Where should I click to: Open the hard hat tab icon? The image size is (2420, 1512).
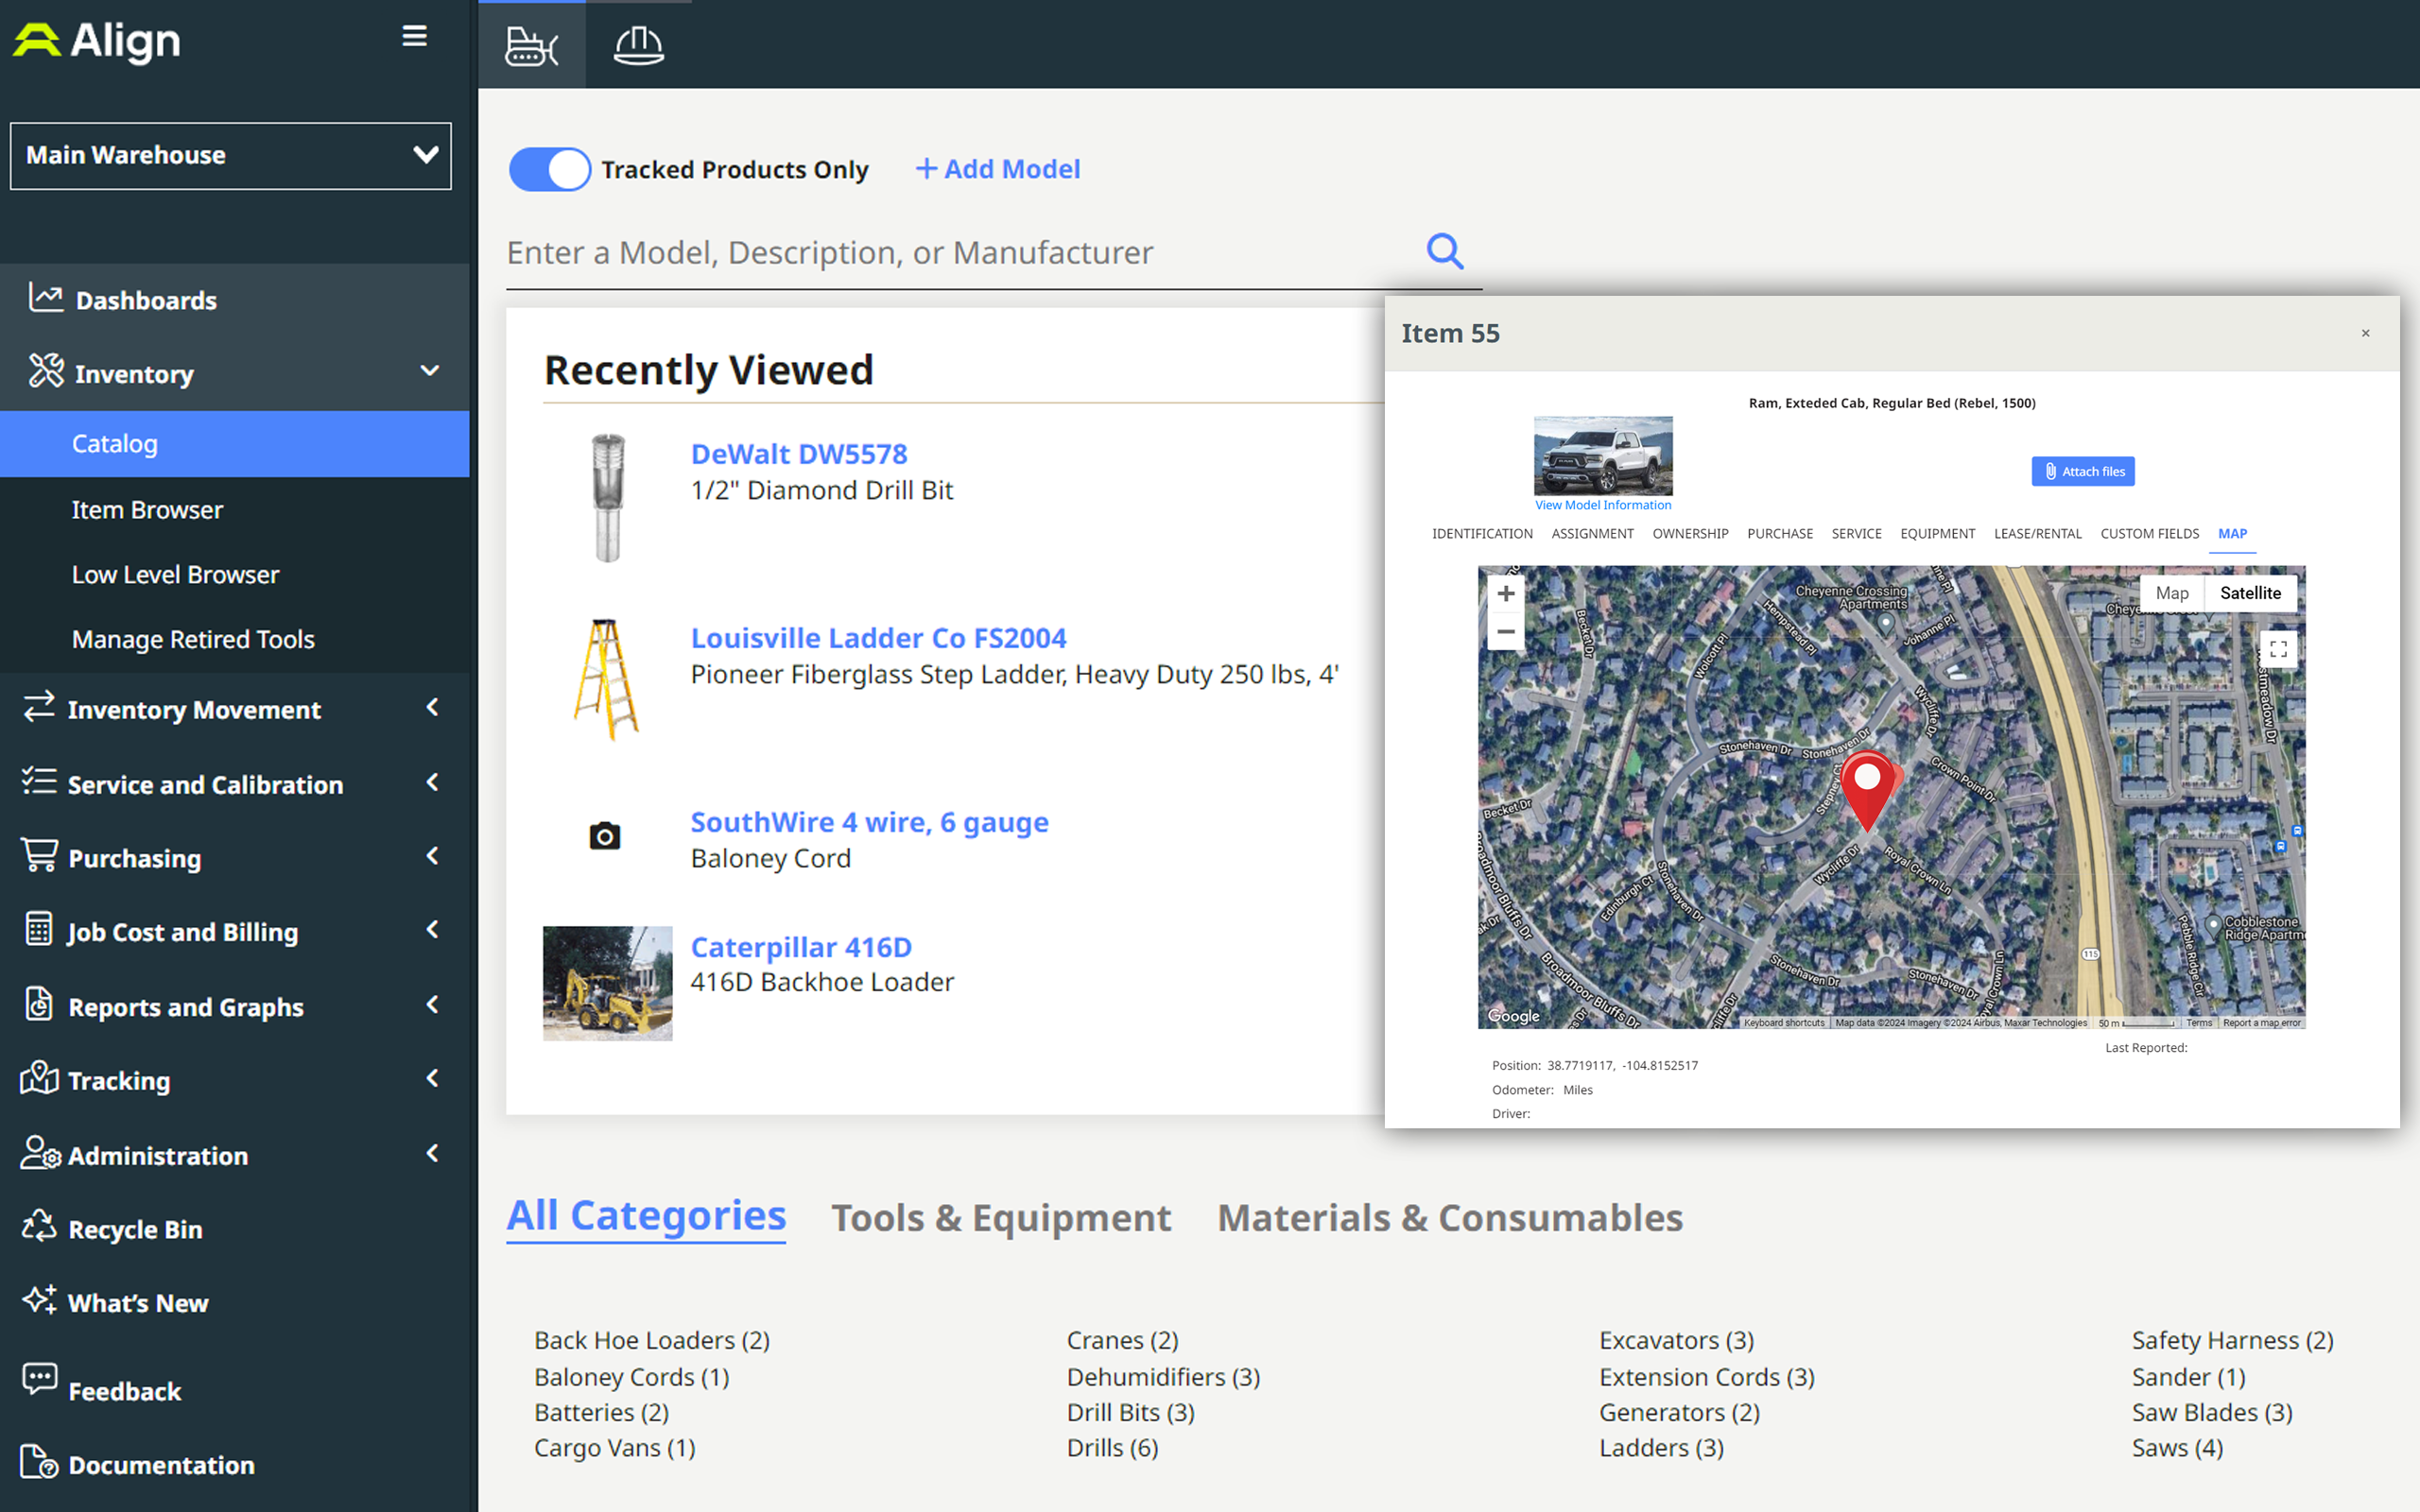point(638,46)
